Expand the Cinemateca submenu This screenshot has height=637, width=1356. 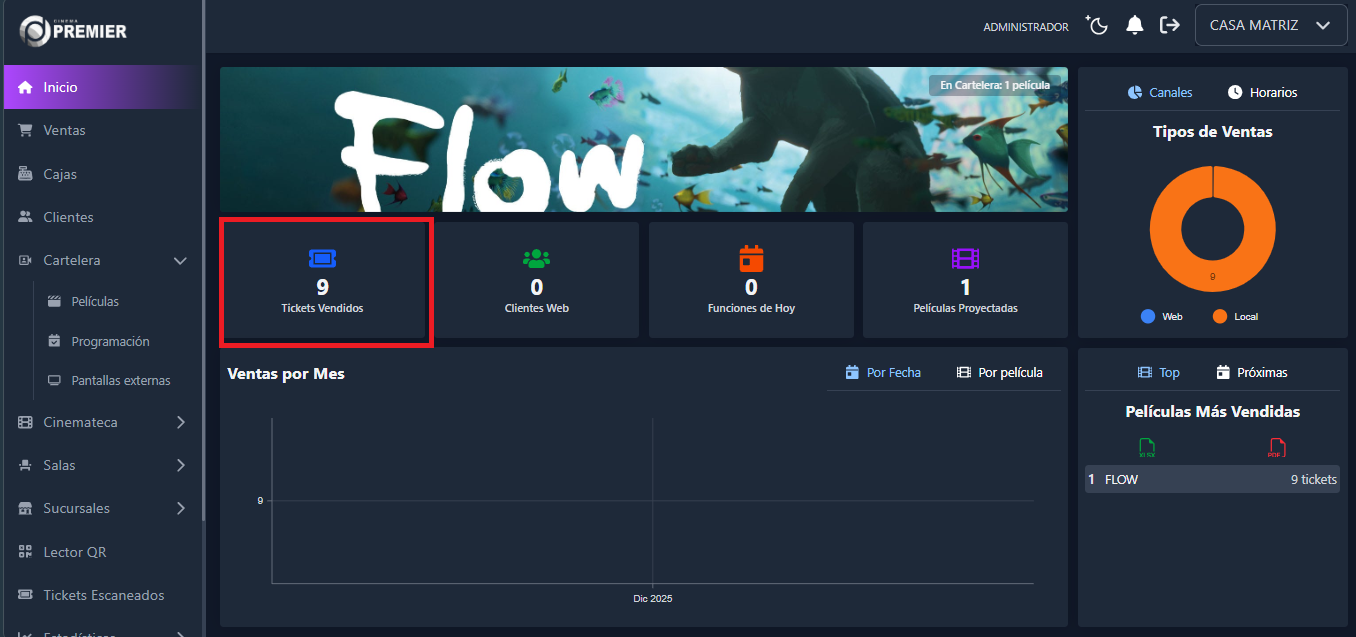click(x=180, y=423)
